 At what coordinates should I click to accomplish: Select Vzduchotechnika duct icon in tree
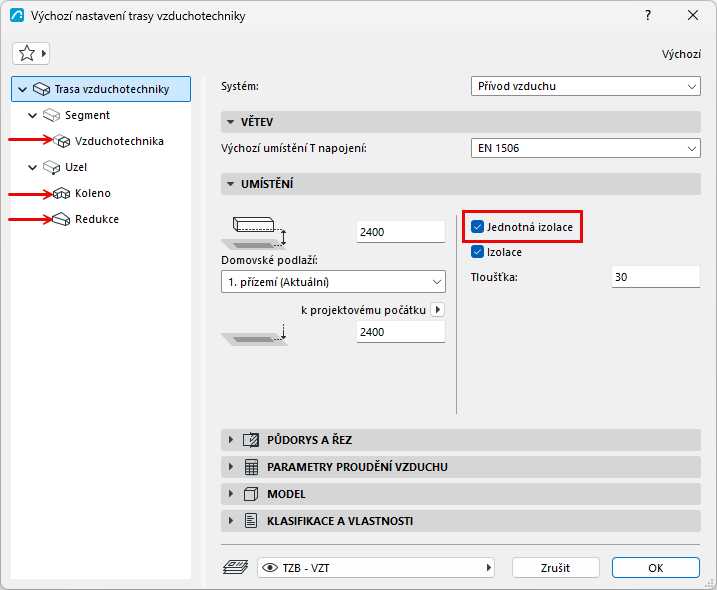[62, 141]
